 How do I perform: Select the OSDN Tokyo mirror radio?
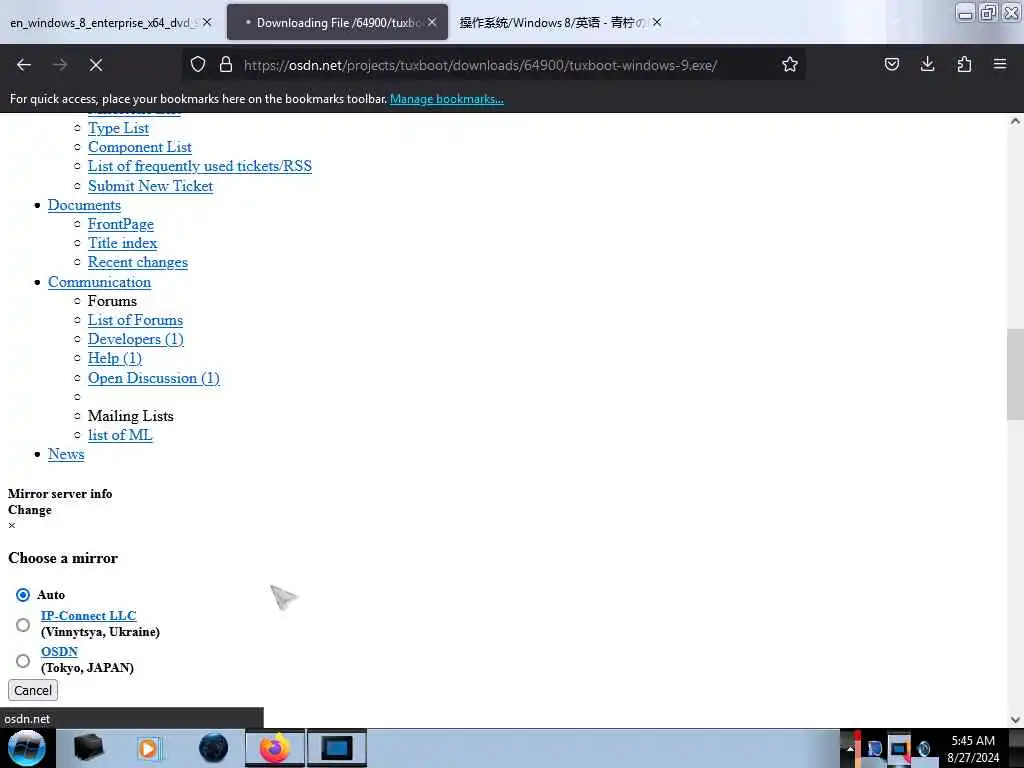coord(23,661)
